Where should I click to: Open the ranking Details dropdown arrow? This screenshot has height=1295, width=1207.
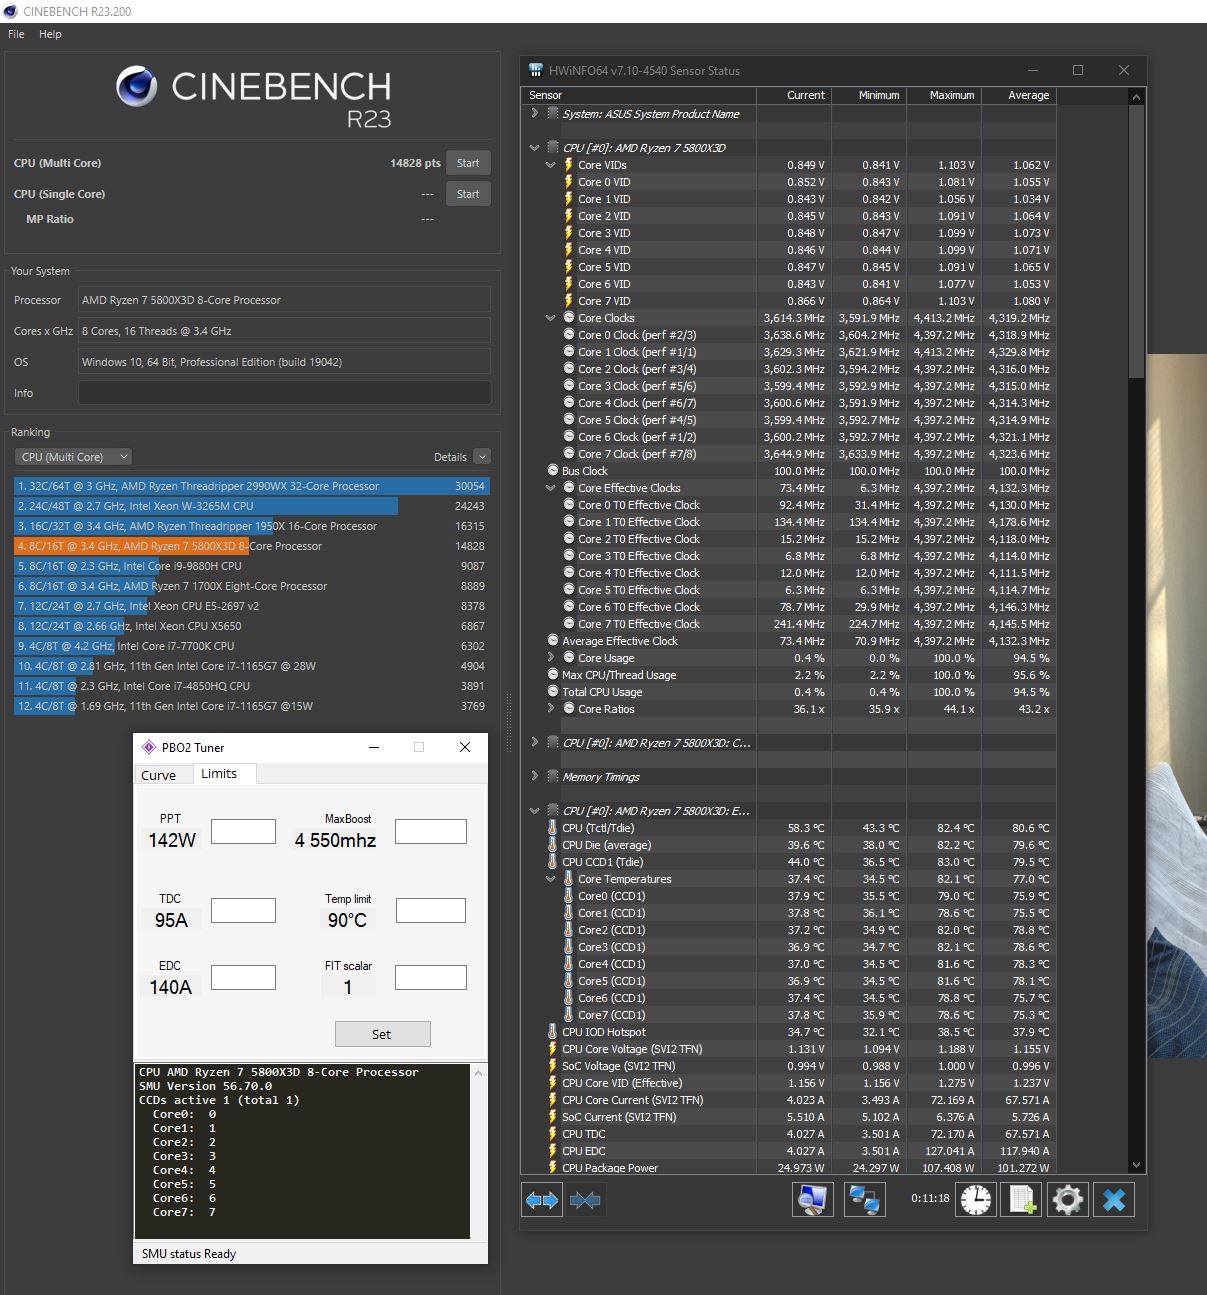(x=482, y=457)
